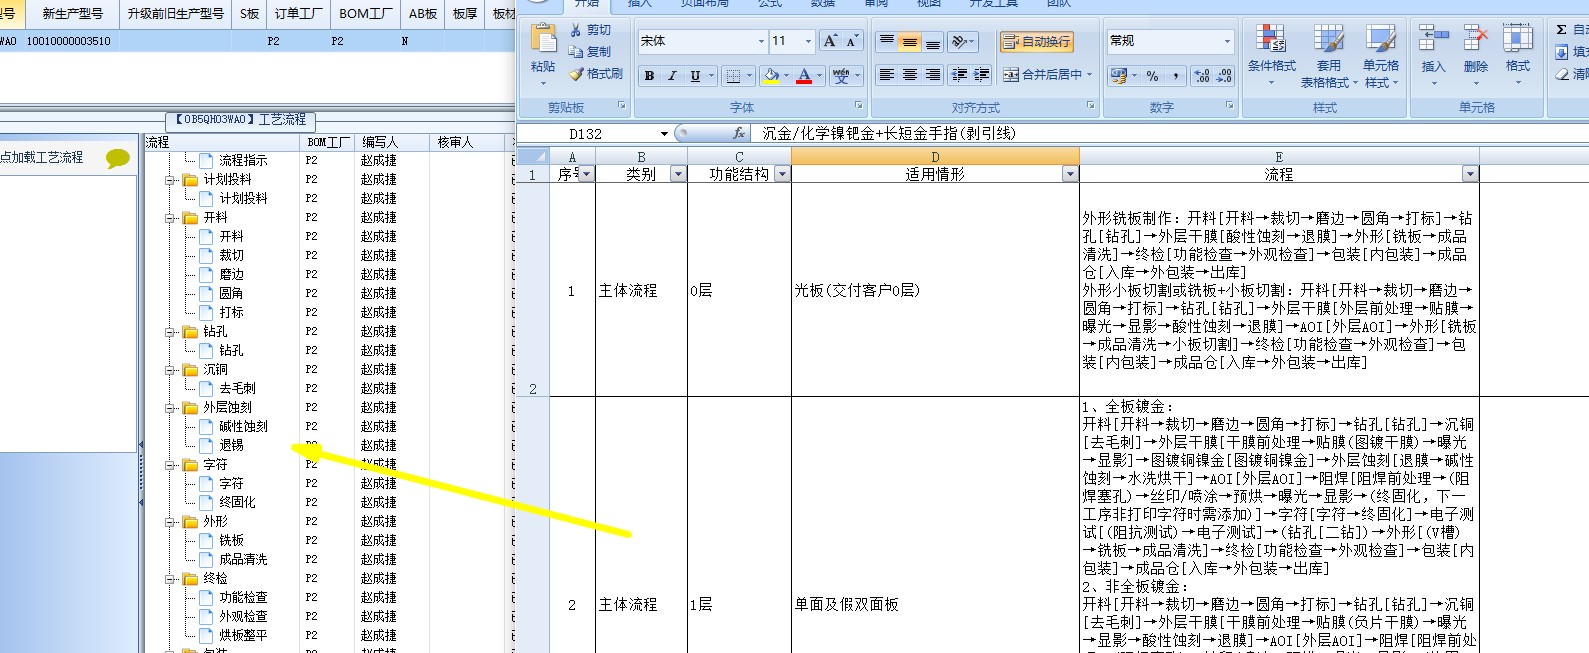Click the increase indent icon
Screen dimensions: 1589x653
982,75
